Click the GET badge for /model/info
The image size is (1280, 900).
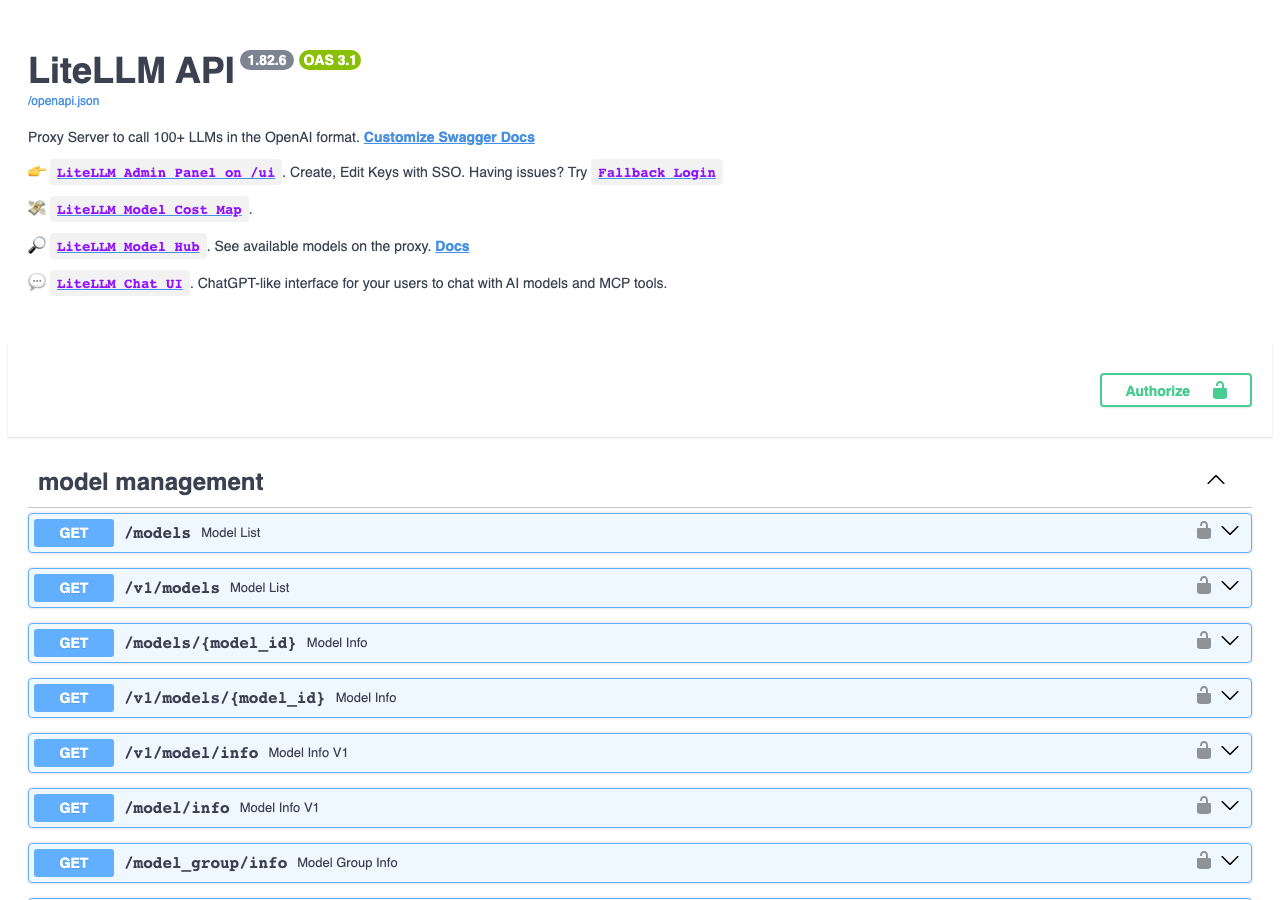click(x=74, y=808)
